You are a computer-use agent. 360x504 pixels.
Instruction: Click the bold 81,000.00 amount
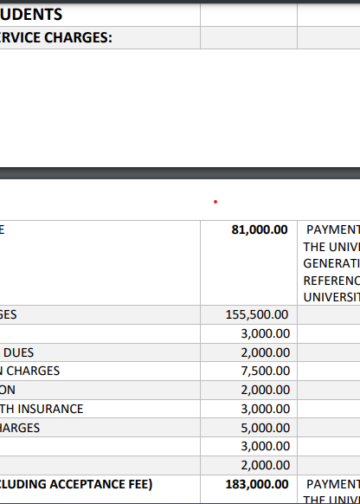259,230
